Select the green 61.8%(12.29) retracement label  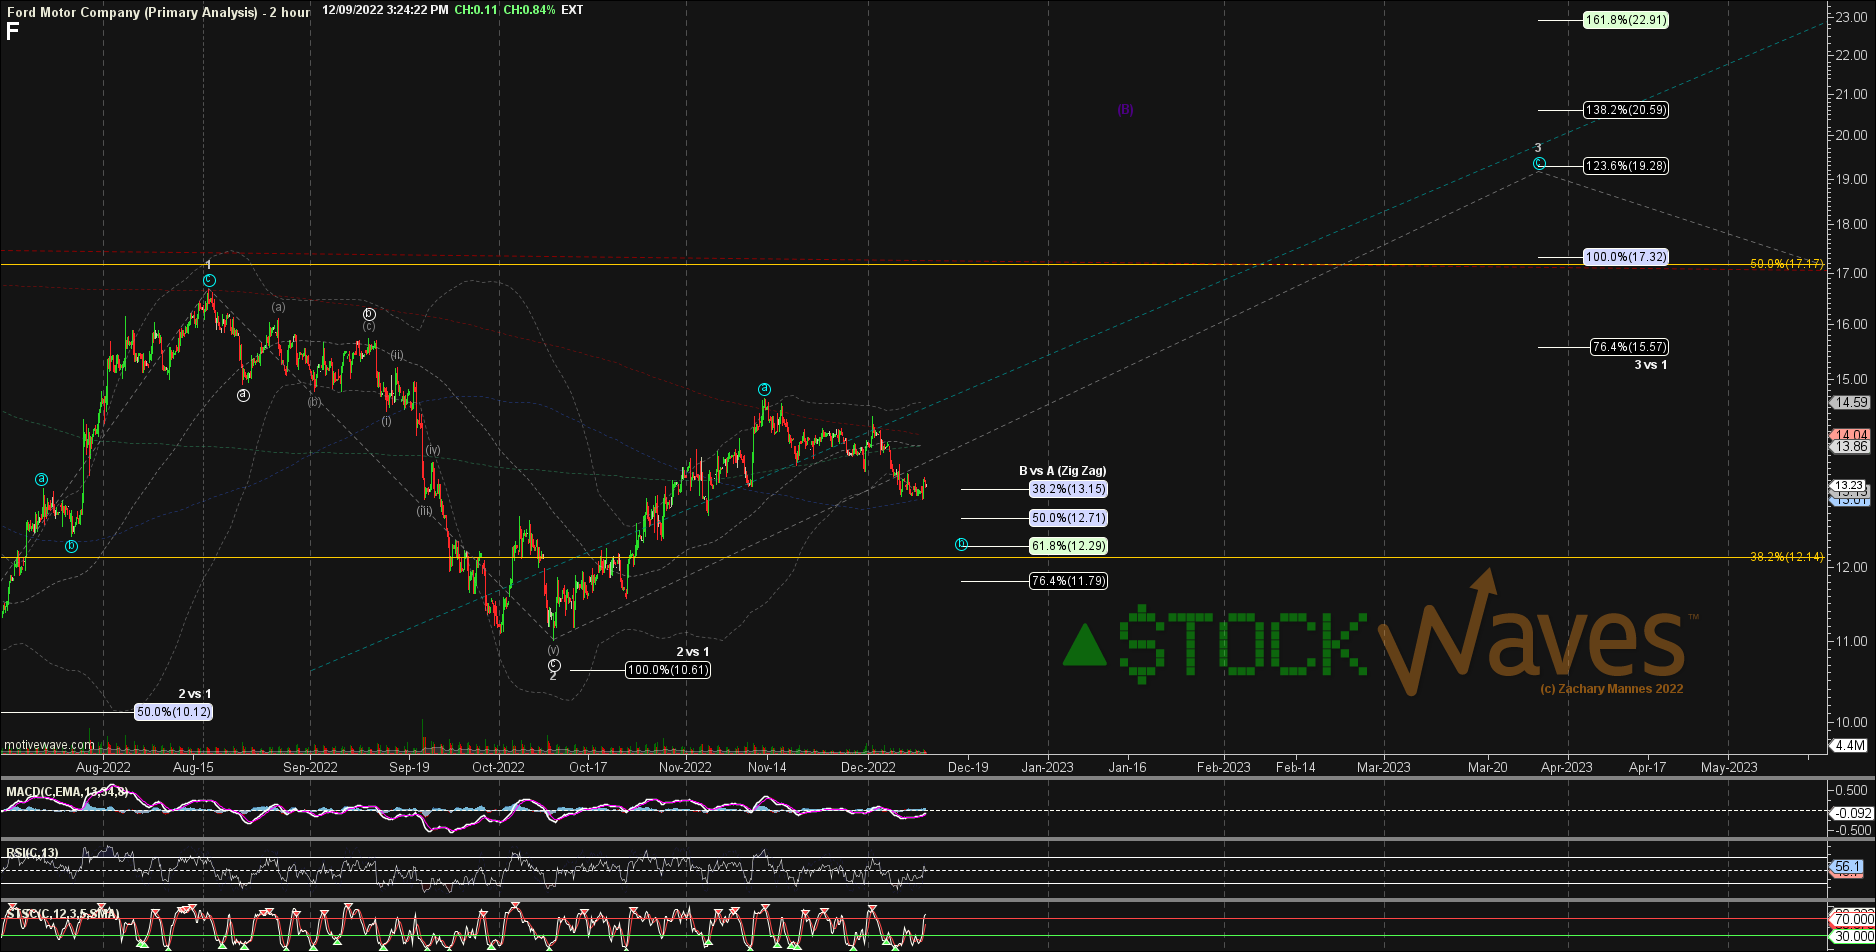(x=1068, y=546)
